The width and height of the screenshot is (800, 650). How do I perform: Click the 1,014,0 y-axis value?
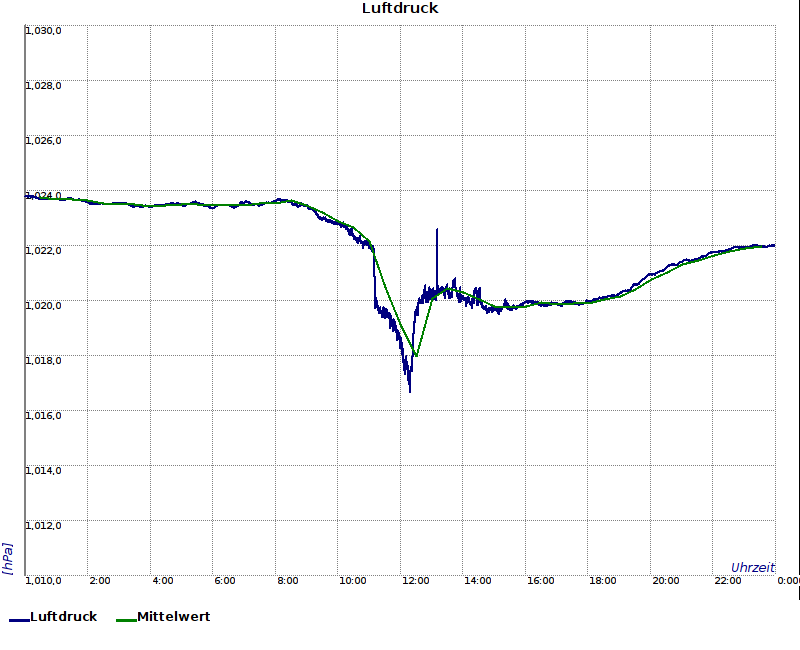(x=43, y=470)
